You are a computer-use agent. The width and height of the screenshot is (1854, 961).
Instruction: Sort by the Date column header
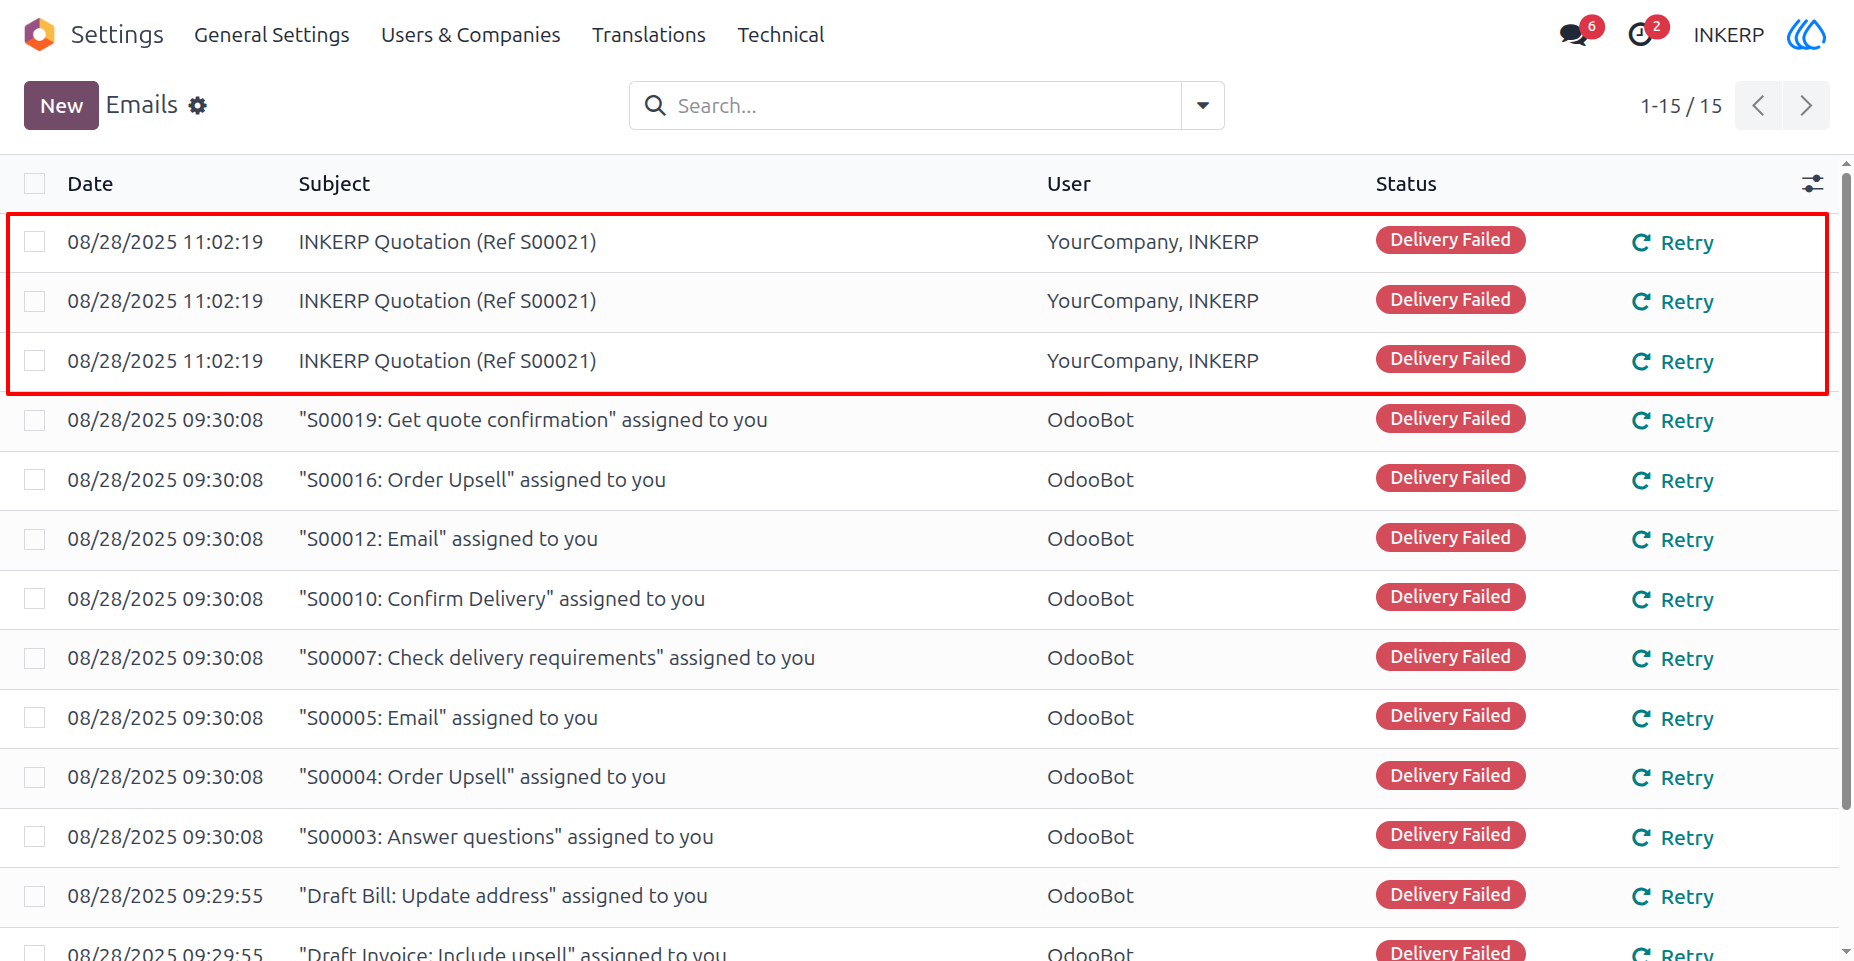(90, 184)
